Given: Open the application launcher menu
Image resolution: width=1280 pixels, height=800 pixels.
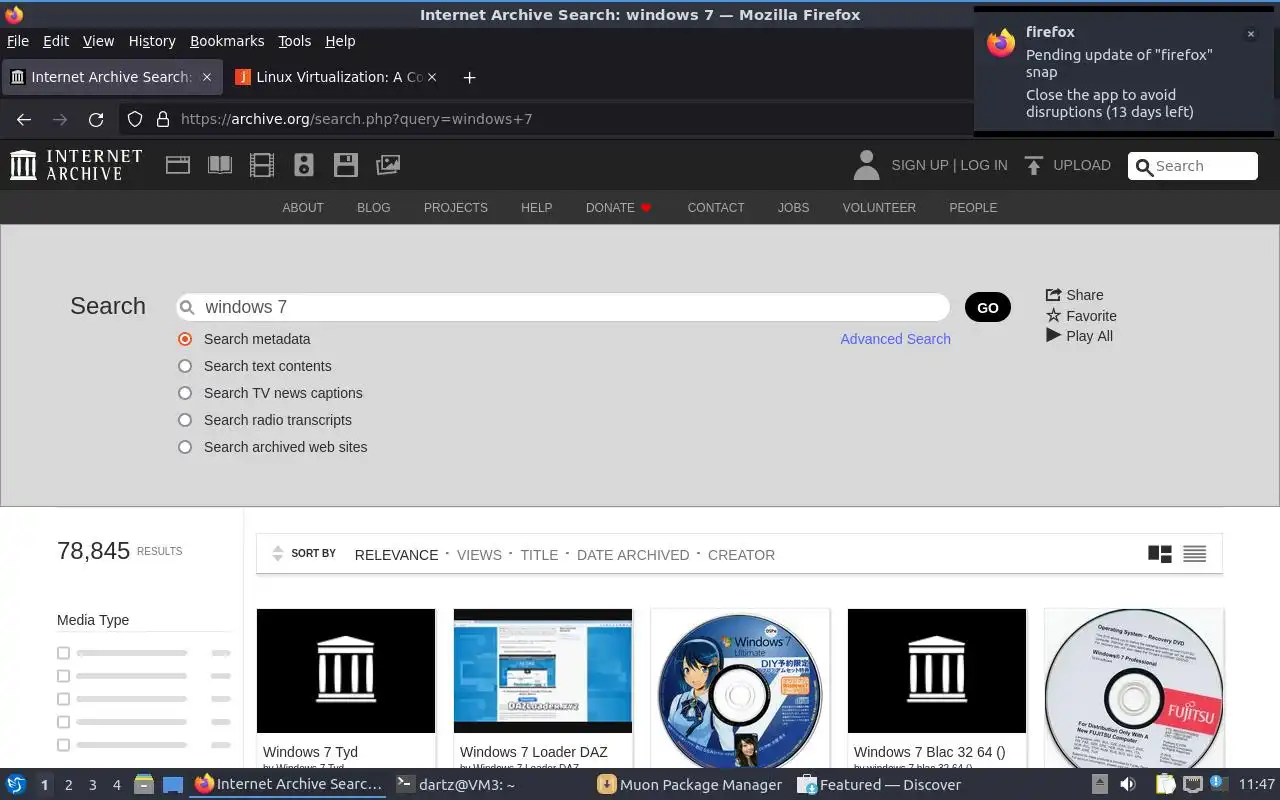Looking at the screenshot, I should [16, 785].
